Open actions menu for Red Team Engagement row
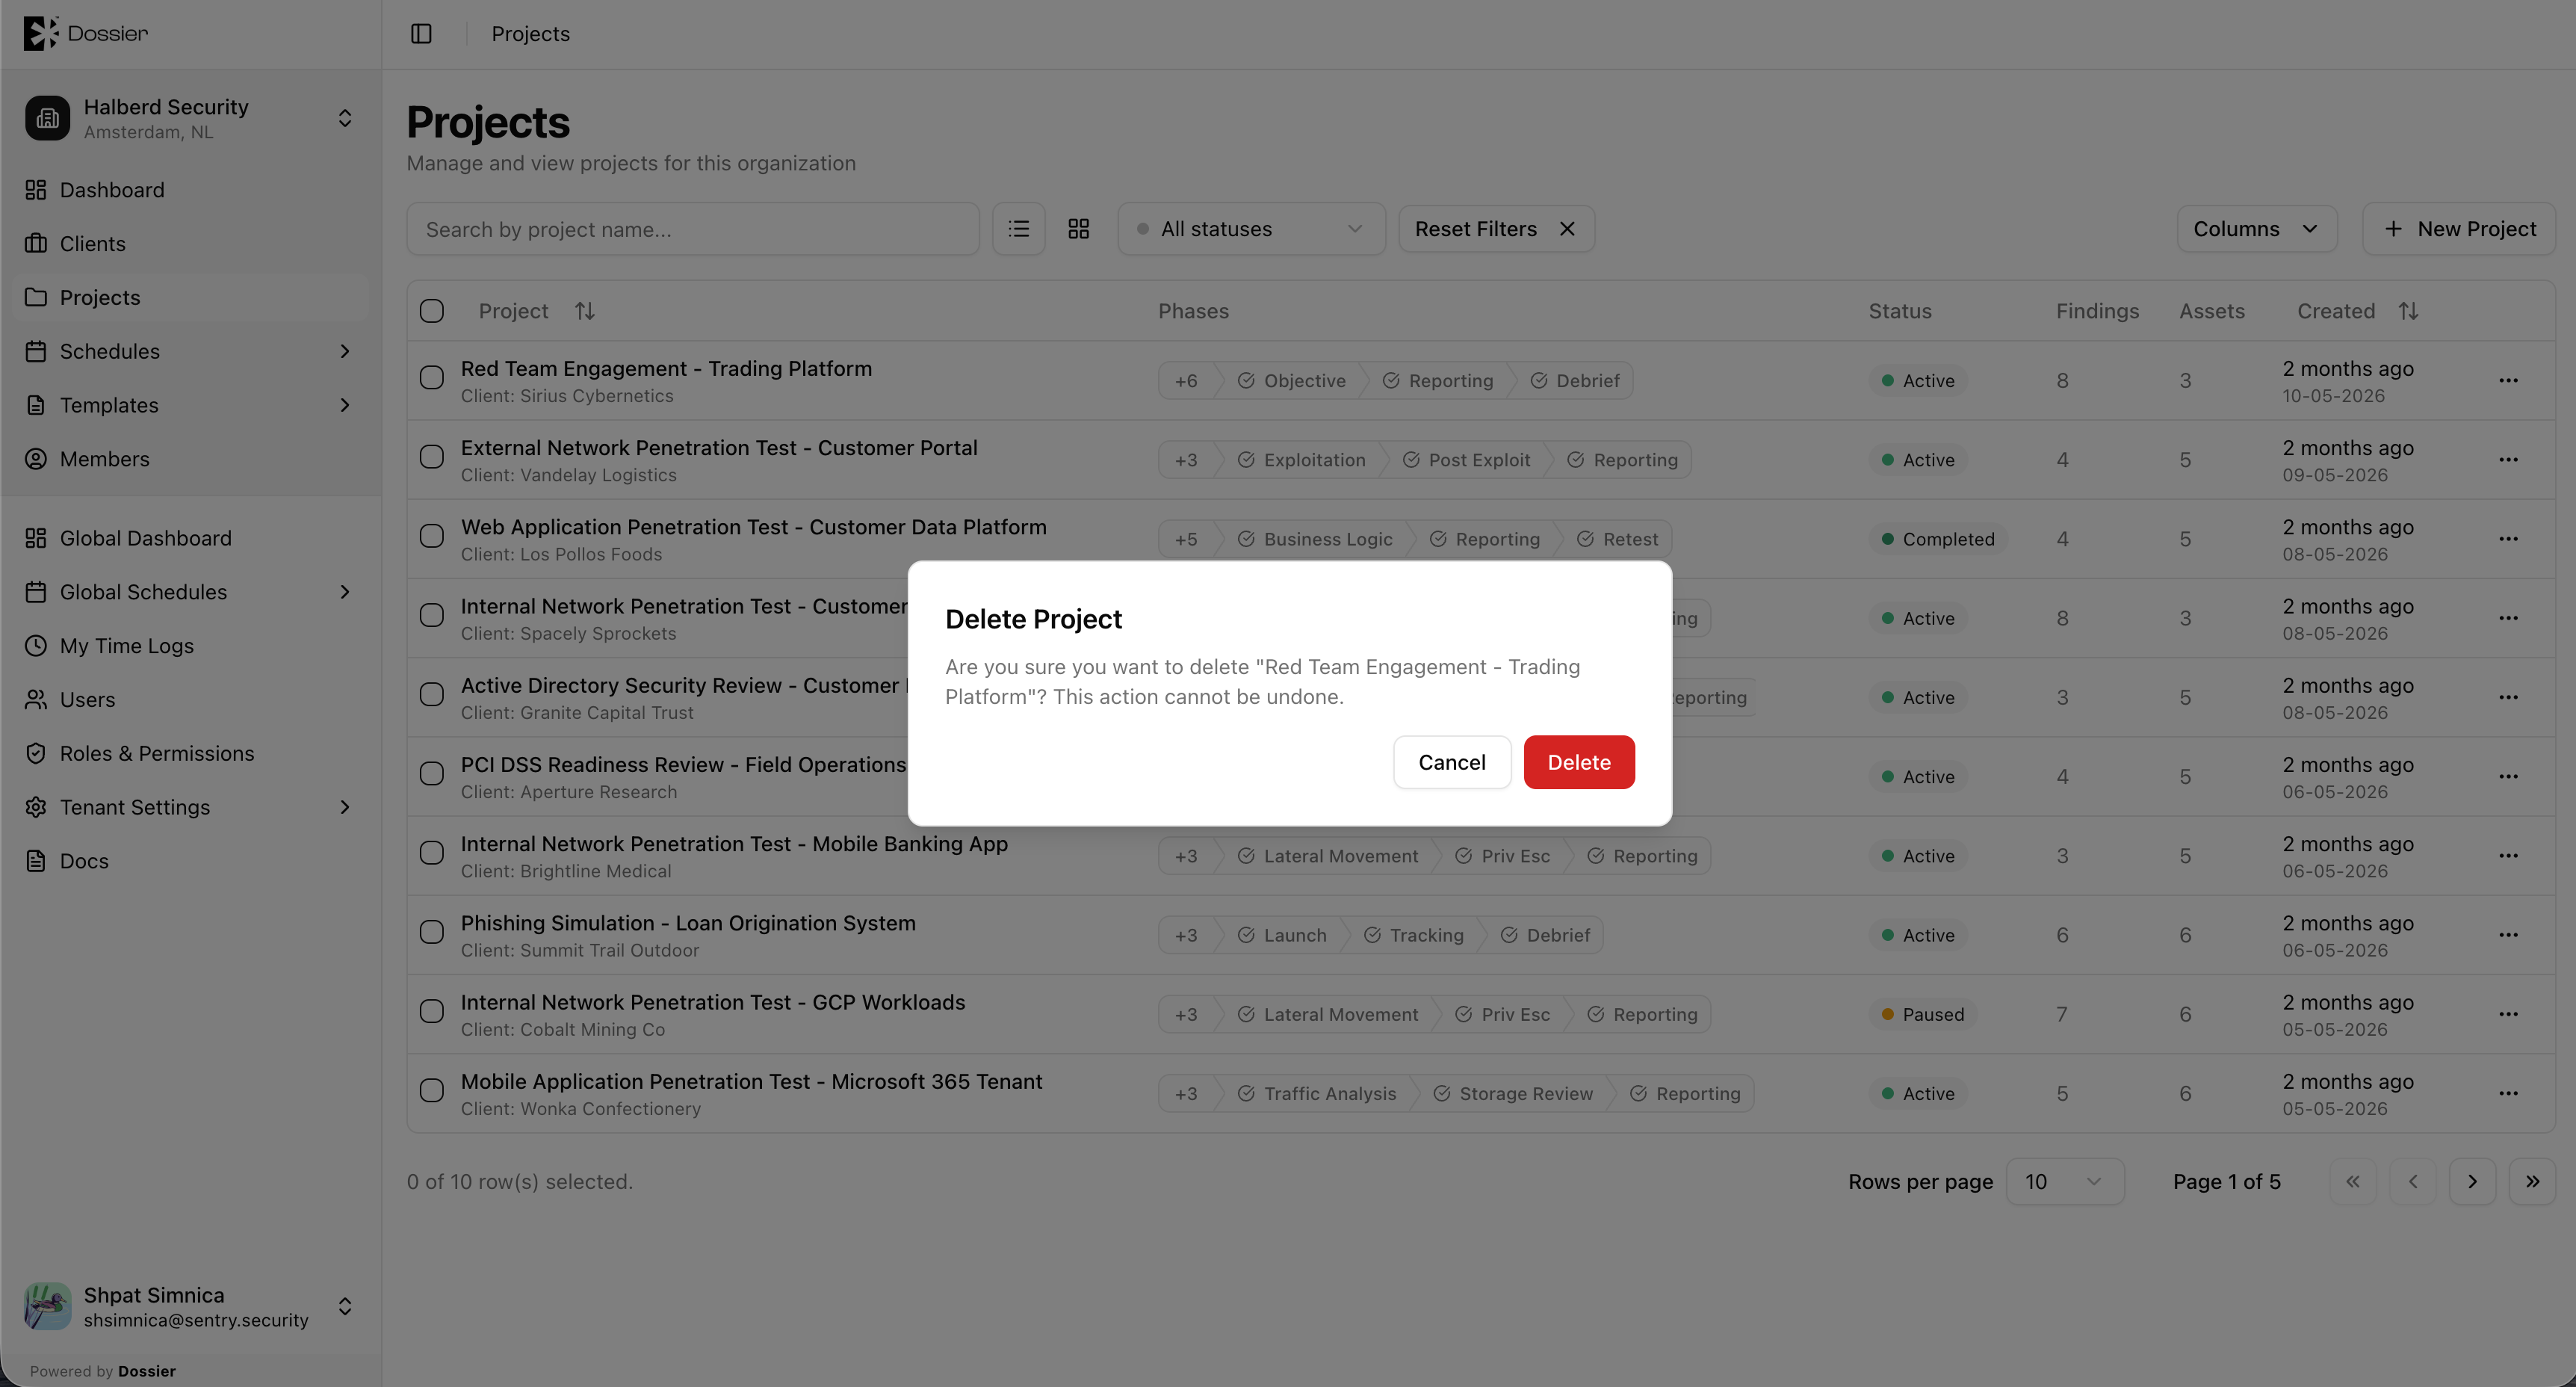 (2508, 381)
